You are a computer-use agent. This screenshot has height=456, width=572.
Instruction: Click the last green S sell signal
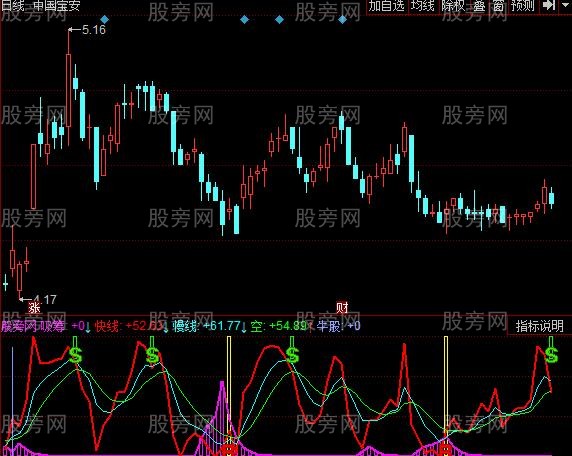coord(551,355)
